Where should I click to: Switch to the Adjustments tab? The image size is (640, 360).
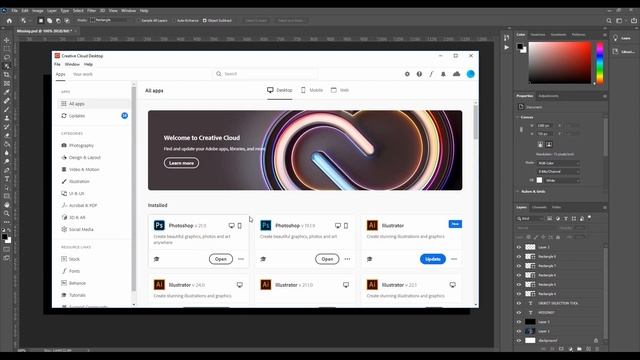pyautogui.click(x=548, y=96)
